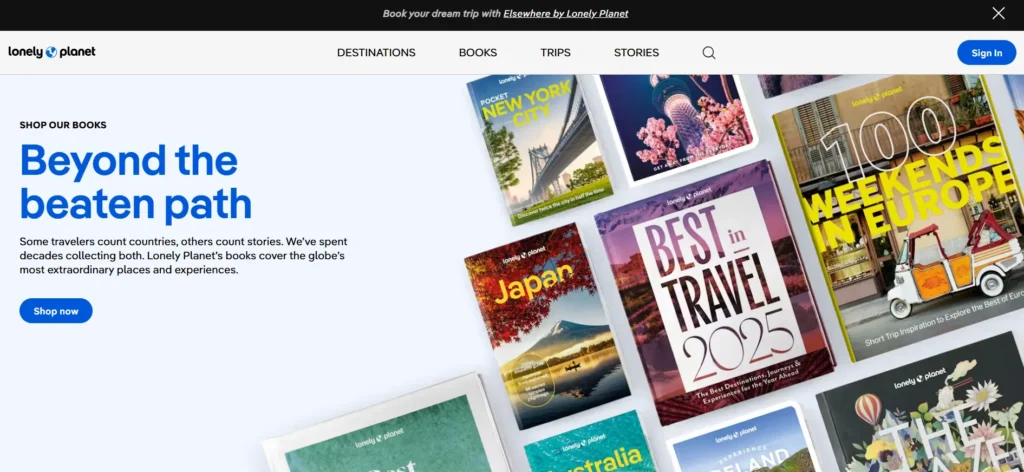The image size is (1024, 472).
Task: Follow the Elsewhere by Lonely Planet link
Action: pyautogui.click(x=566, y=14)
